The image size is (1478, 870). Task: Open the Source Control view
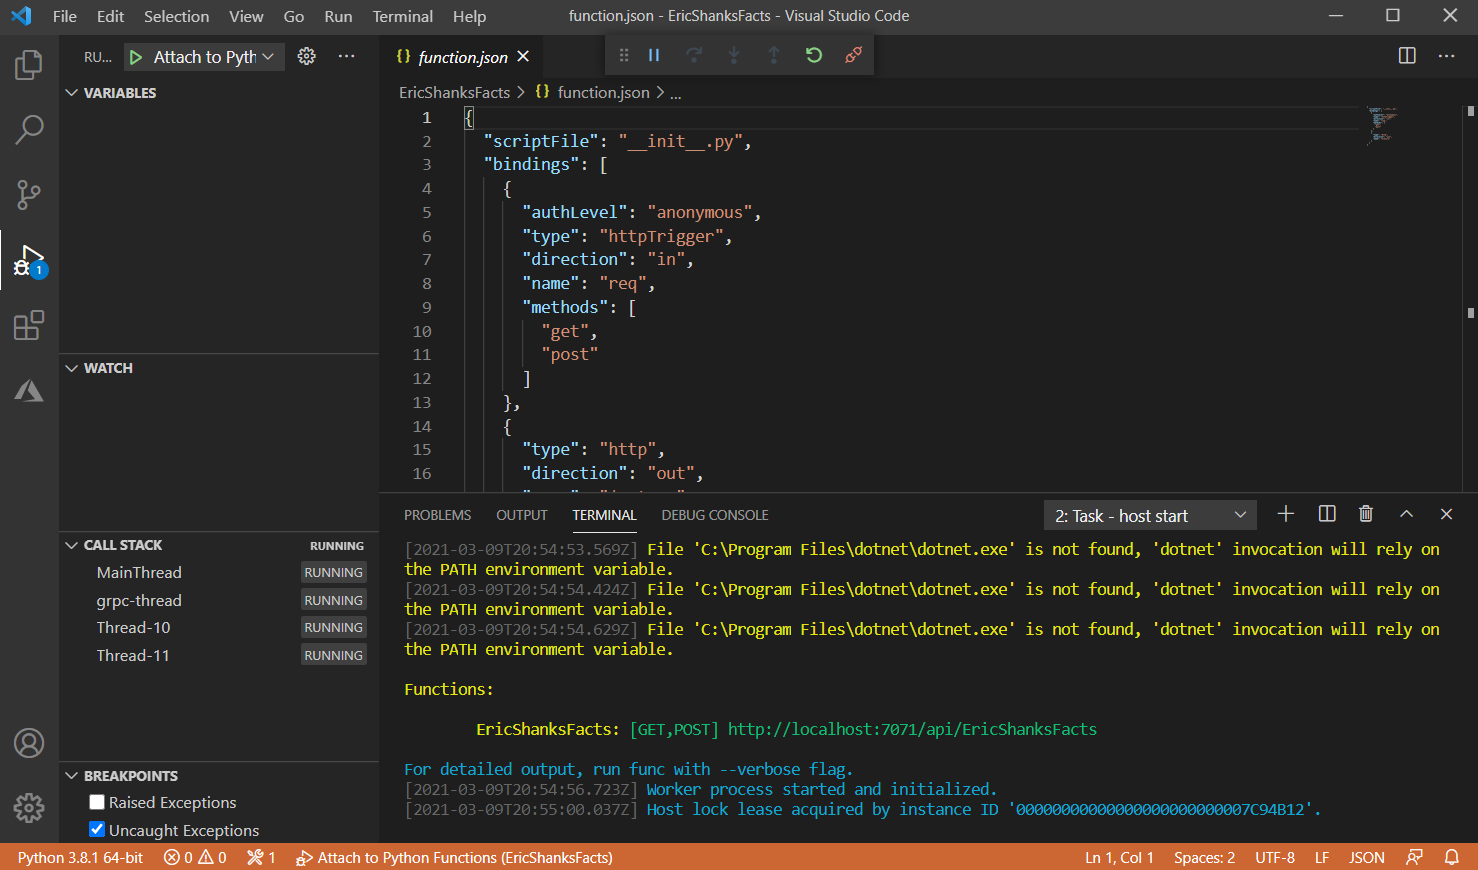[29, 195]
